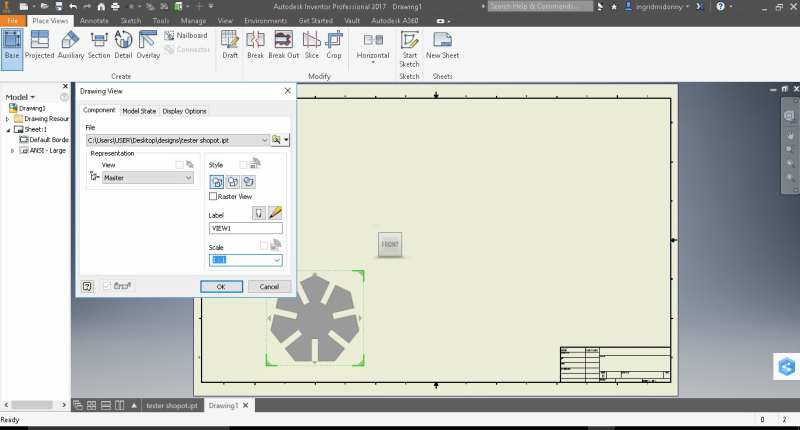Close the Drawing1 document tab

[246, 406]
